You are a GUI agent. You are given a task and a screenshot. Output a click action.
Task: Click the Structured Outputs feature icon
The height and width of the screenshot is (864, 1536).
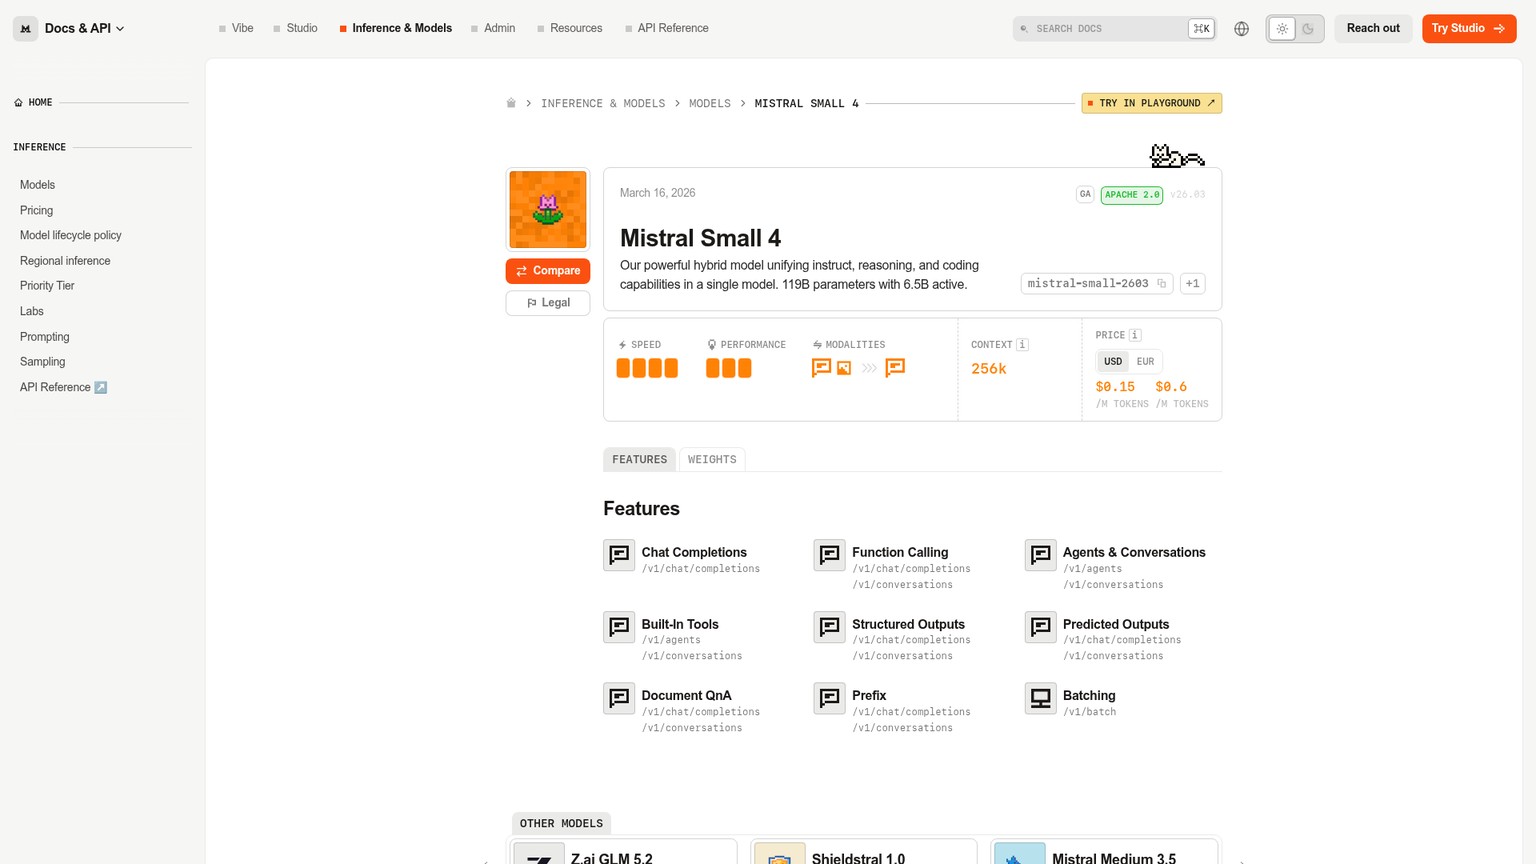pos(830,627)
